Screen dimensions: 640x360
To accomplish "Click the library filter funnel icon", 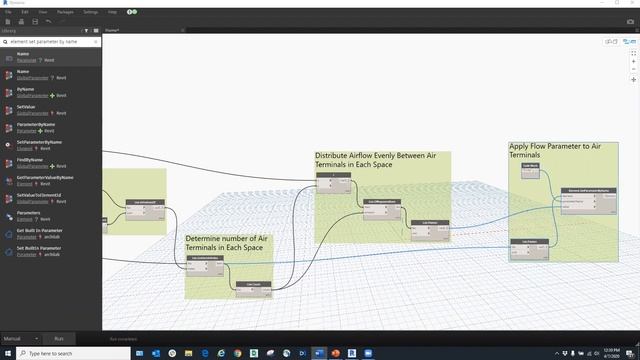I will click(87, 31).
